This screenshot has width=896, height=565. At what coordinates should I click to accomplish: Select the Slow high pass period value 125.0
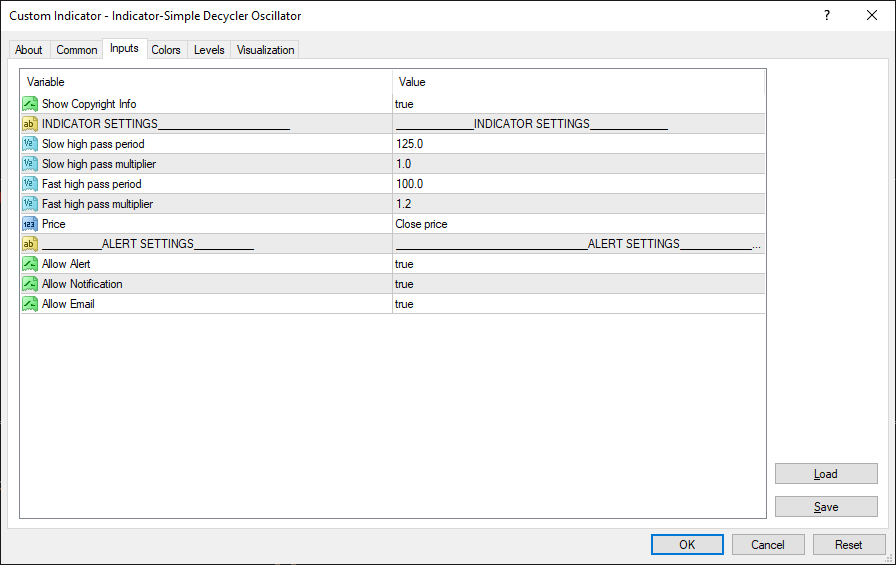click(410, 144)
